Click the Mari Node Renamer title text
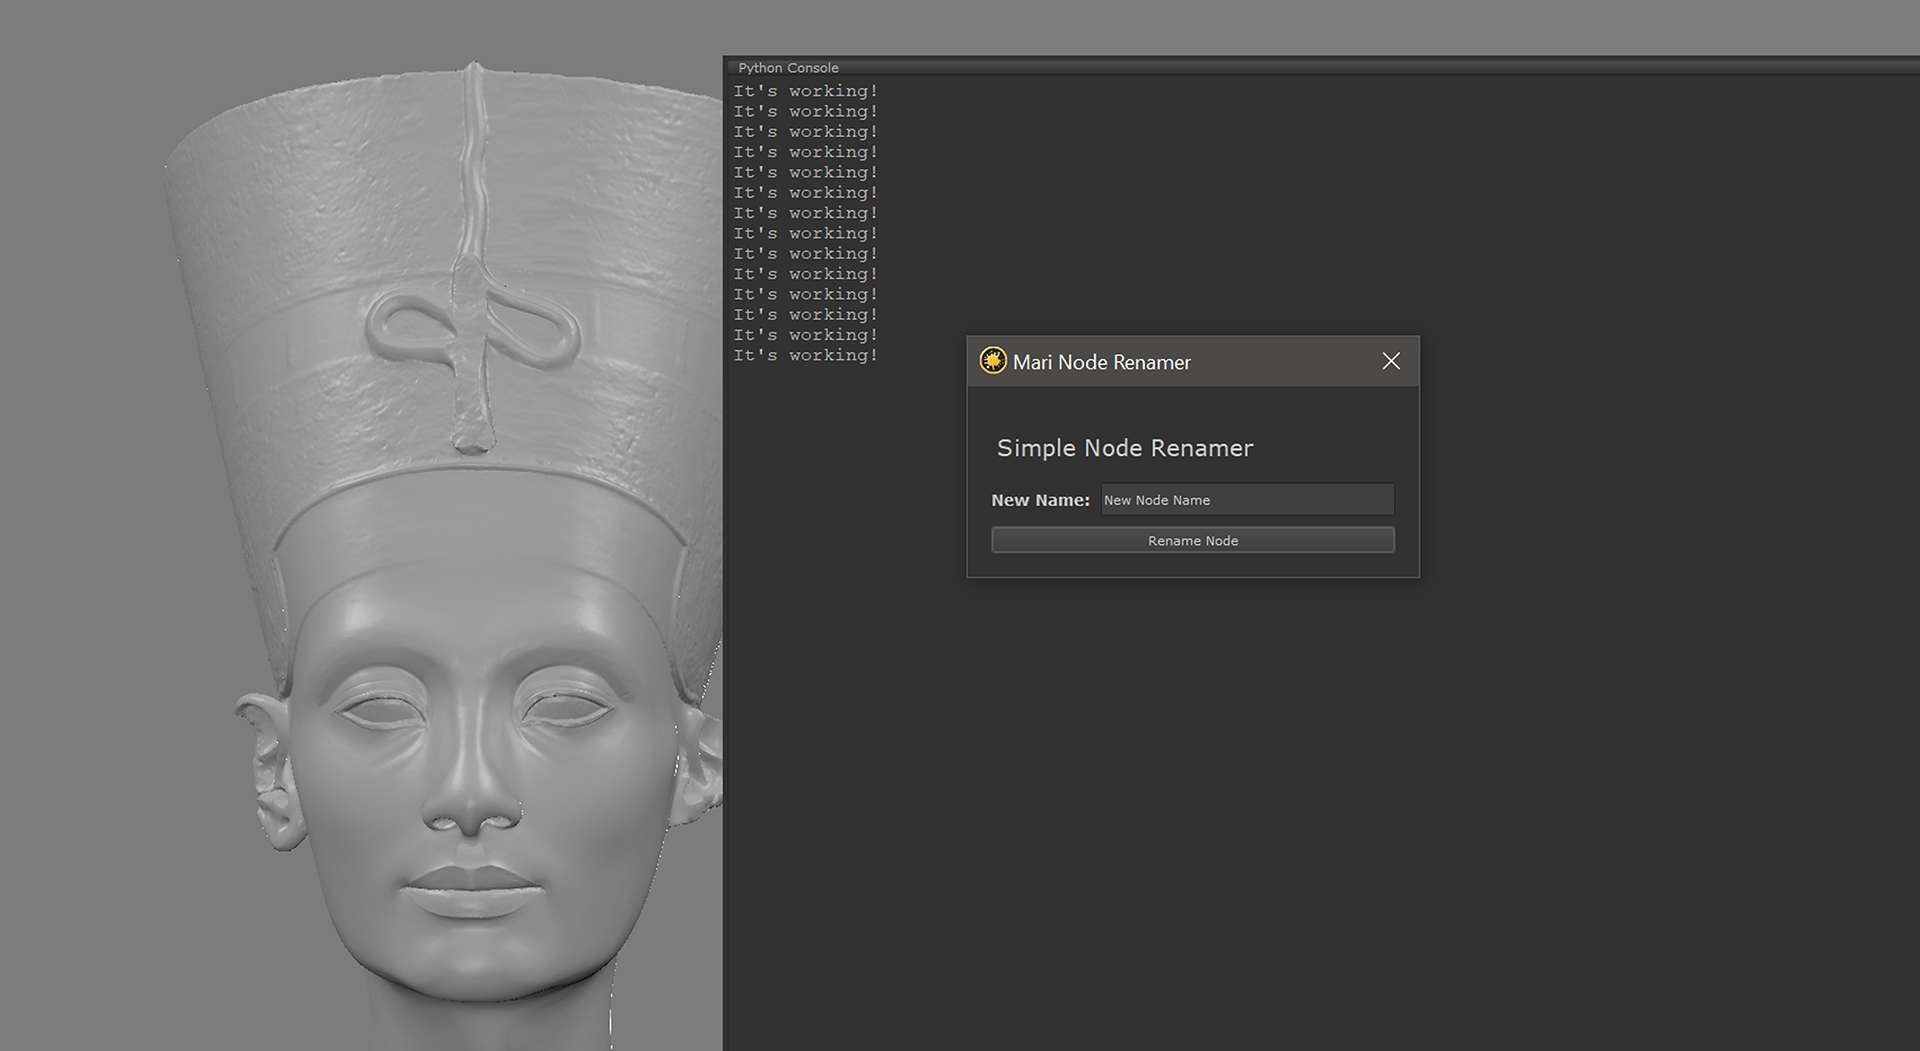 pos(1101,362)
